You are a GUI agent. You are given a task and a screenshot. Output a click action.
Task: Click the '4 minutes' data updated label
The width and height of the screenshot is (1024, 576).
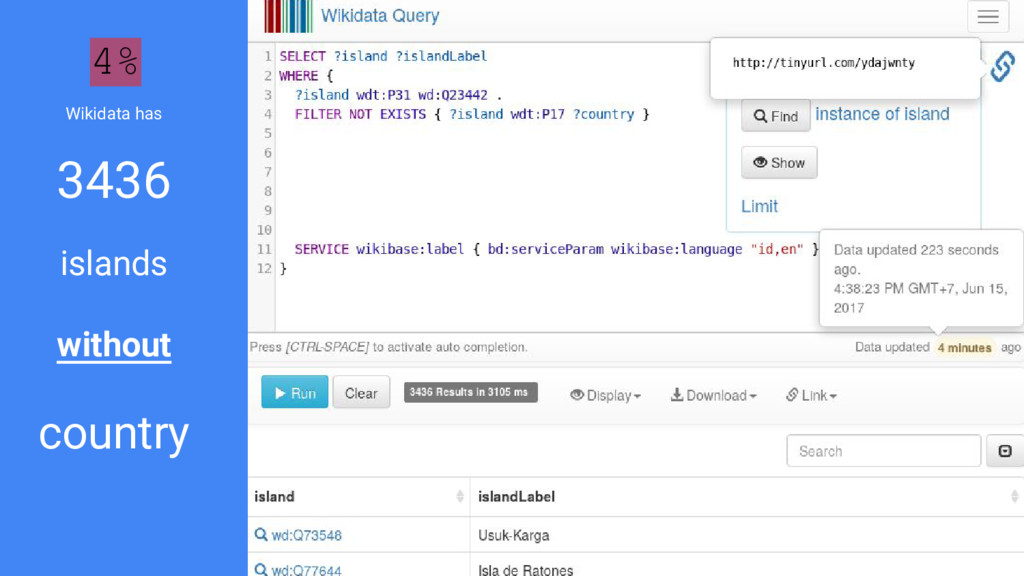[965, 348]
